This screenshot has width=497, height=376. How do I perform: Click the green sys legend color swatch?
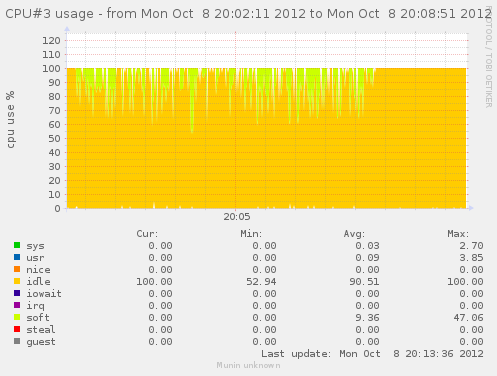(17, 245)
